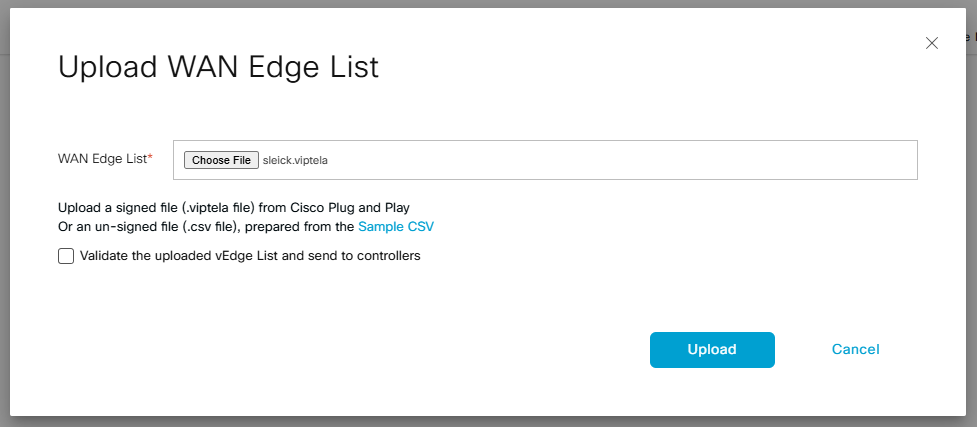977x427 pixels.
Task: Enable Validate the uploaded vEdge List checkbox
Action: pos(66,256)
